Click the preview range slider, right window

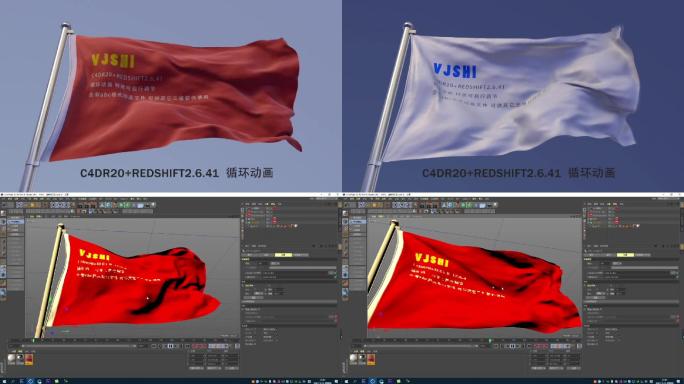(421, 346)
